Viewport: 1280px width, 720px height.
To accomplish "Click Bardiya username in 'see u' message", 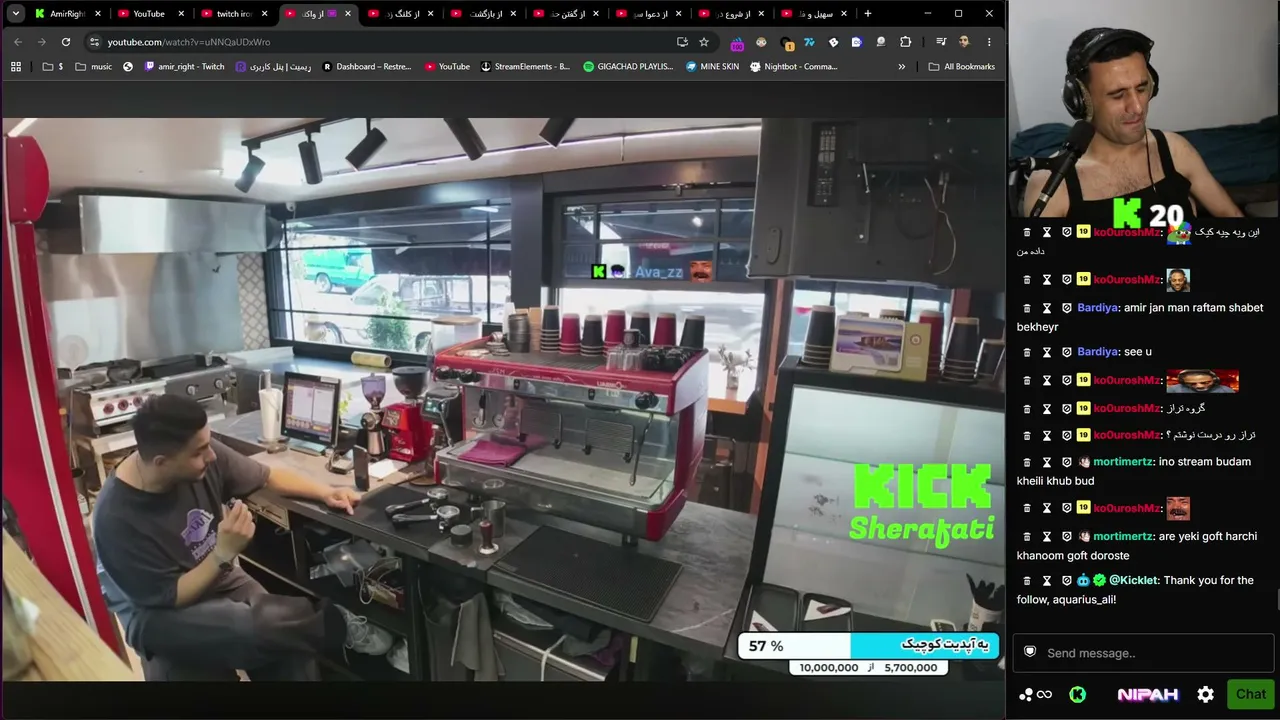I will pyautogui.click(x=1097, y=352).
